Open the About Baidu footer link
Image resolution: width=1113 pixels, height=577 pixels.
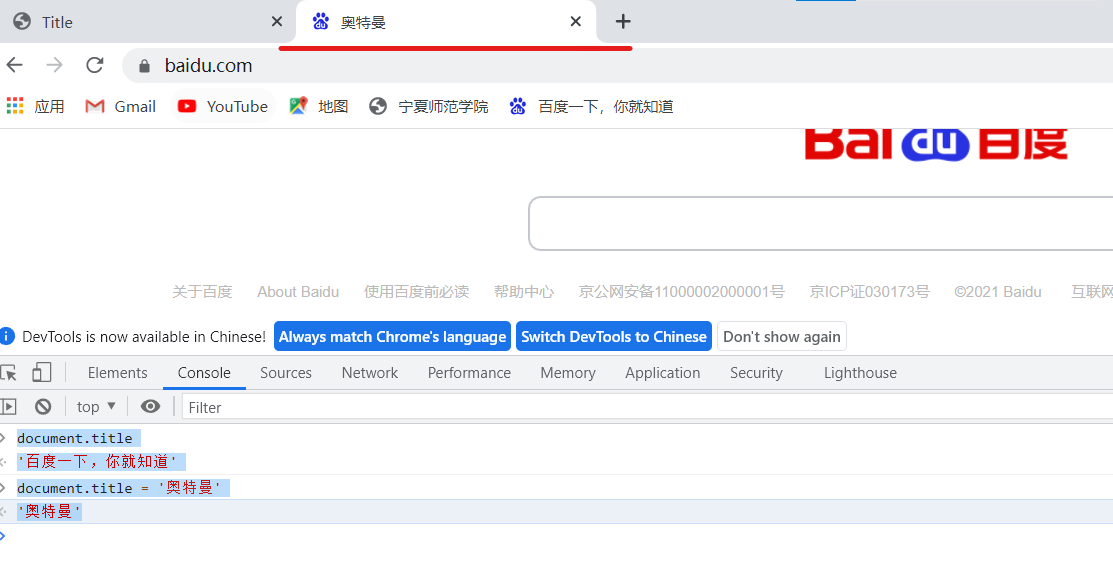coord(298,292)
